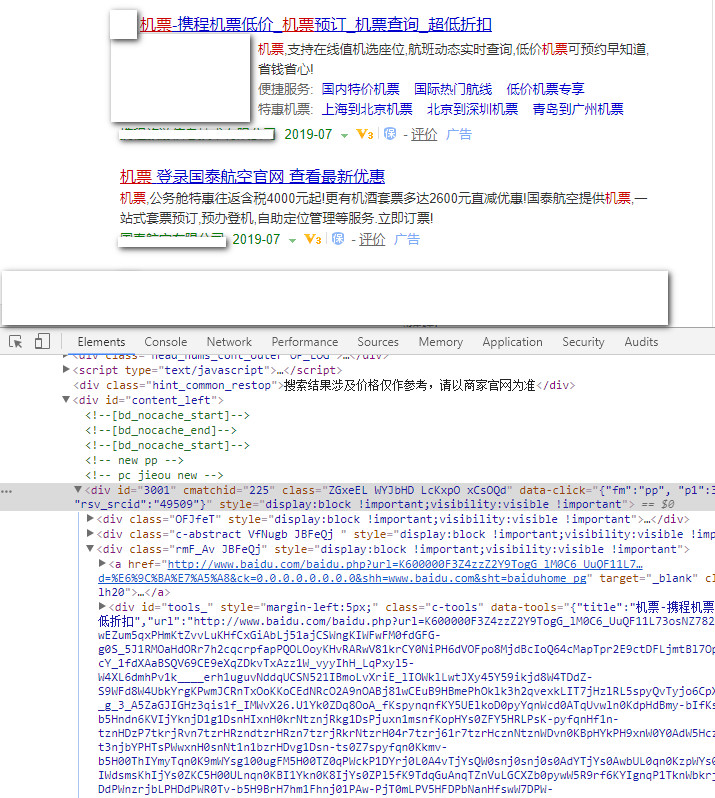Click the 保 shield icon in the first result
The image size is (715, 798).
[390, 134]
